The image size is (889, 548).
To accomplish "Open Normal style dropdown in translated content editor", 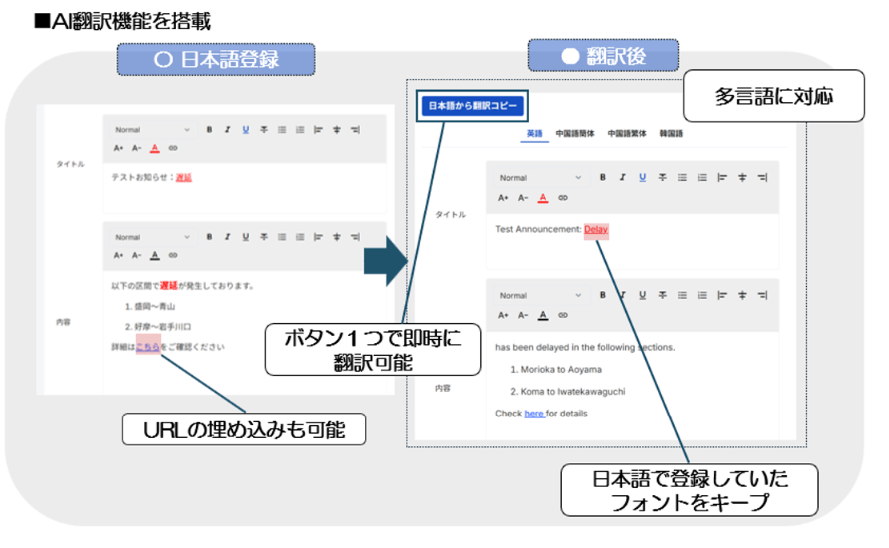I will (x=540, y=296).
